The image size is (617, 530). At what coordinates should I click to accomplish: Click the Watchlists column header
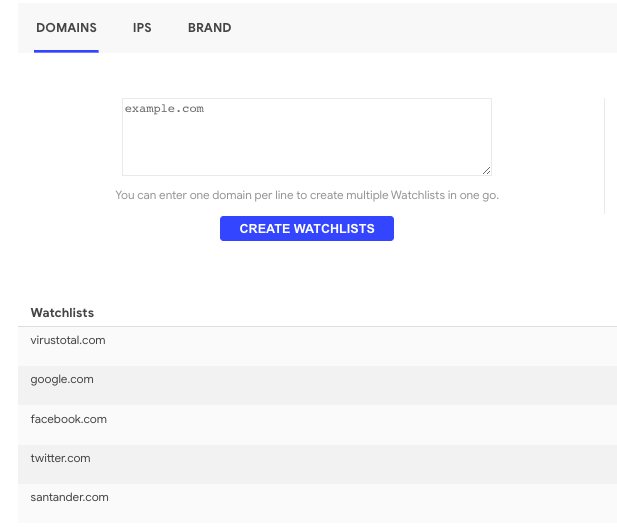coord(62,313)
